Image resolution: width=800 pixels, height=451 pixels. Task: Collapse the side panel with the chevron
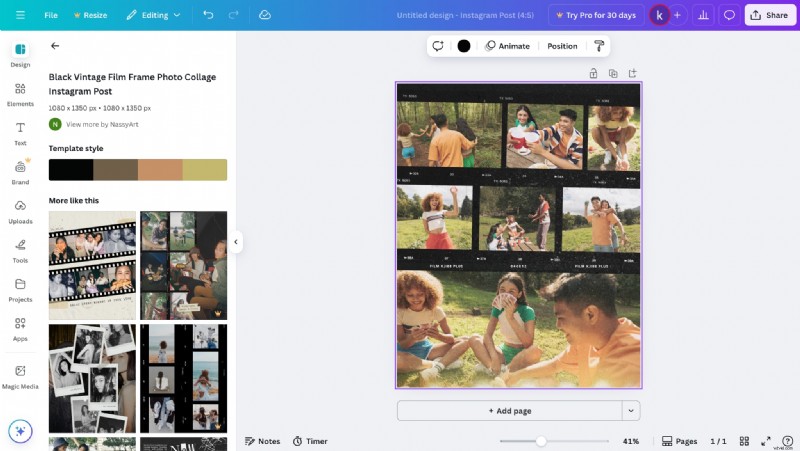pos(236,242)
